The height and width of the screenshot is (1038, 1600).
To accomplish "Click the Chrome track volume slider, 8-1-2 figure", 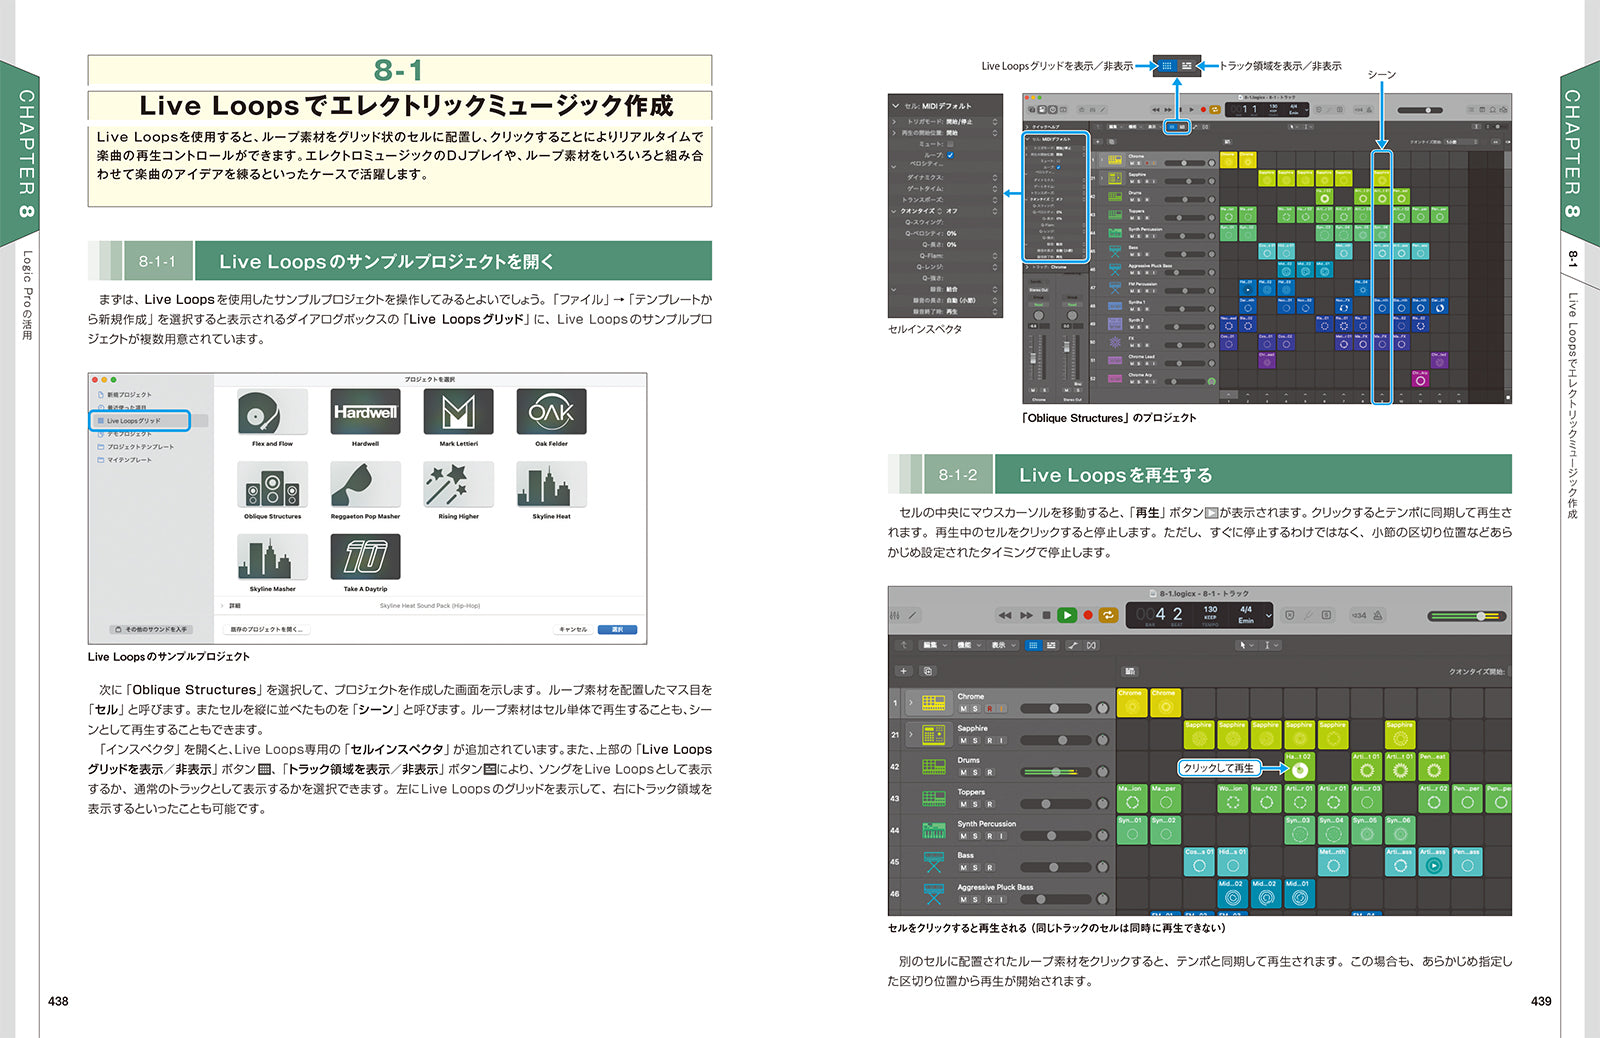I will coord(1056,708).
